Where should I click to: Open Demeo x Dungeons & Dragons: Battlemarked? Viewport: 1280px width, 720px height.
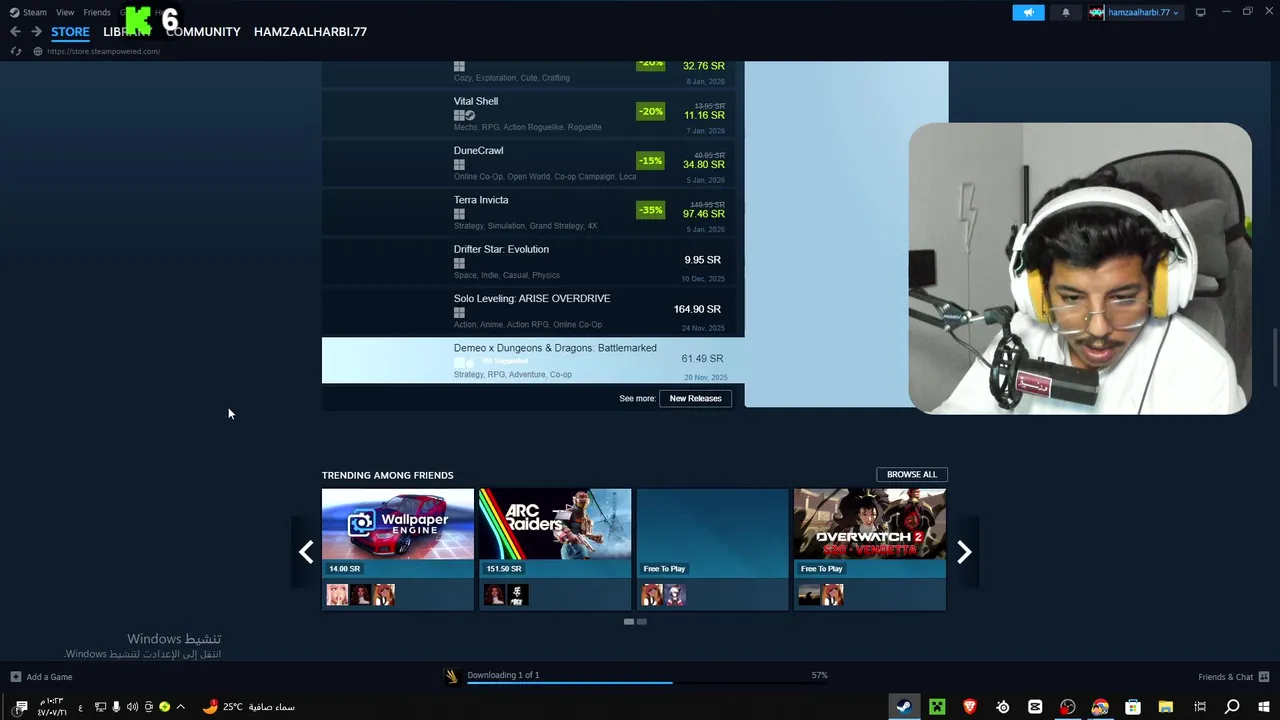pyautogui.click(x=533, y=360)
